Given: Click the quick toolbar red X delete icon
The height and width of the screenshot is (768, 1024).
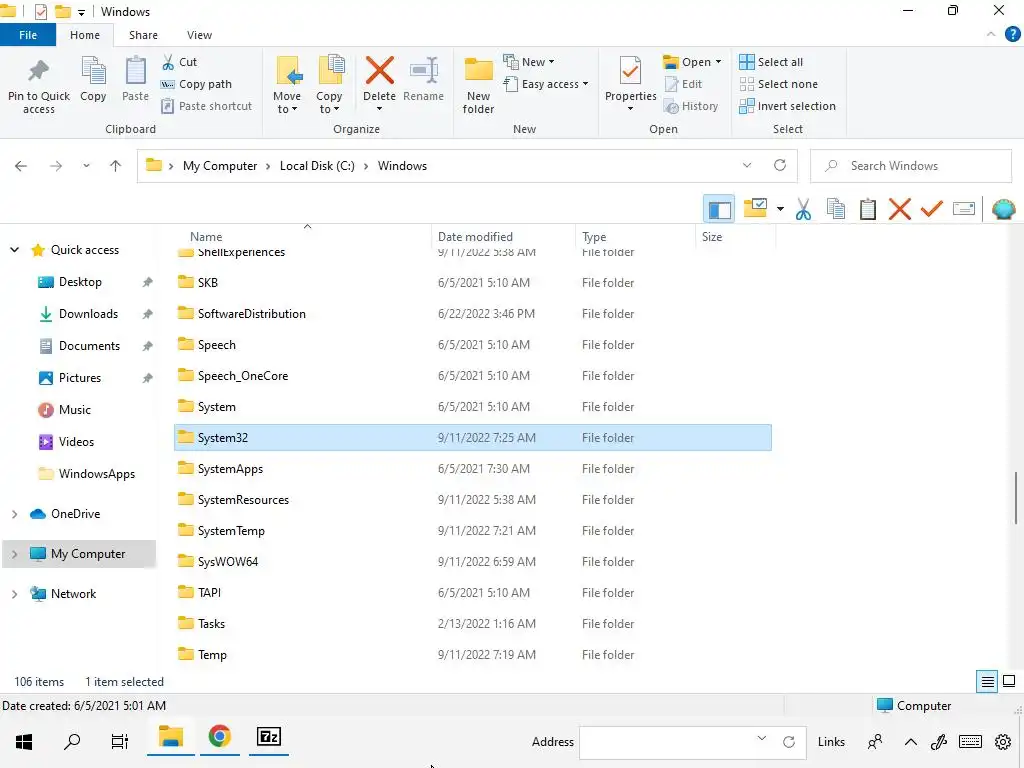Looking at the screenshot, I should point(900,210).
